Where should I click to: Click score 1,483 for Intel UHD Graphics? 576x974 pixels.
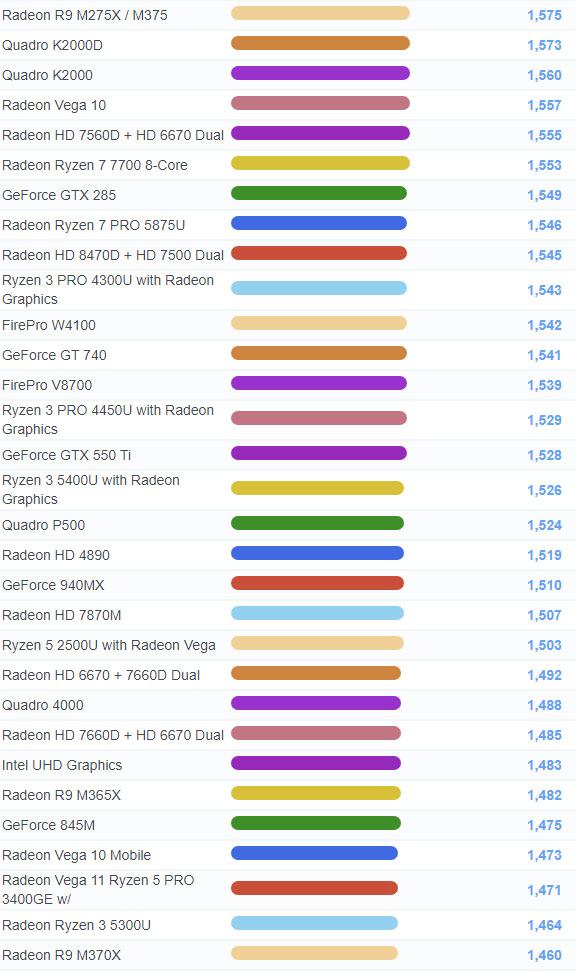click(x=544, y=765)
